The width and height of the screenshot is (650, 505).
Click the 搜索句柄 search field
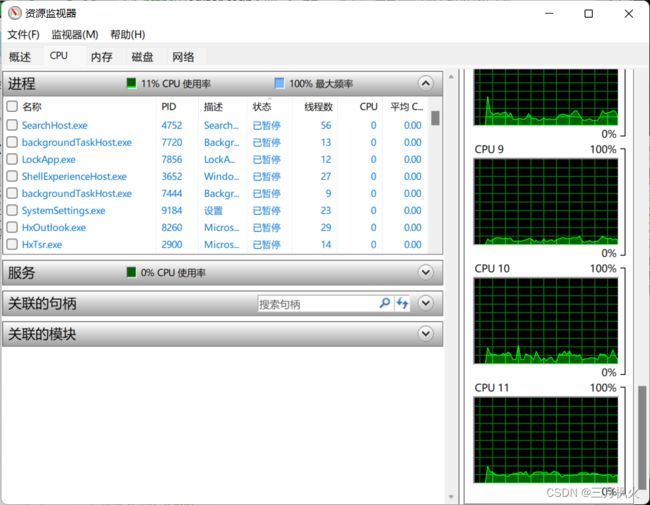pyautogui.click(x=318, y=304)
